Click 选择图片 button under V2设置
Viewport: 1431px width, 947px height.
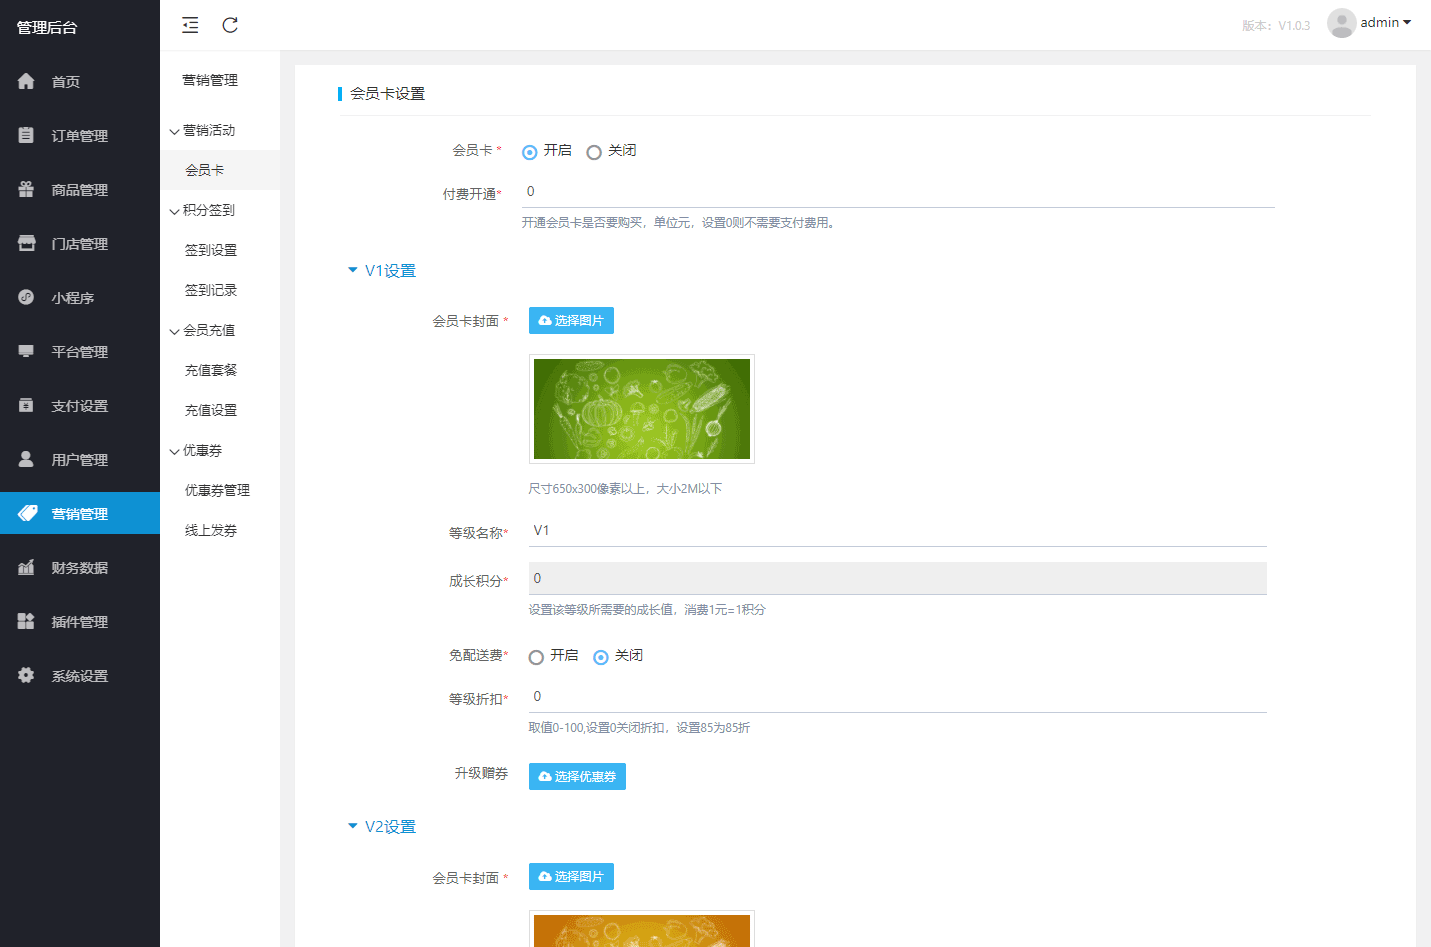point(571,876)
